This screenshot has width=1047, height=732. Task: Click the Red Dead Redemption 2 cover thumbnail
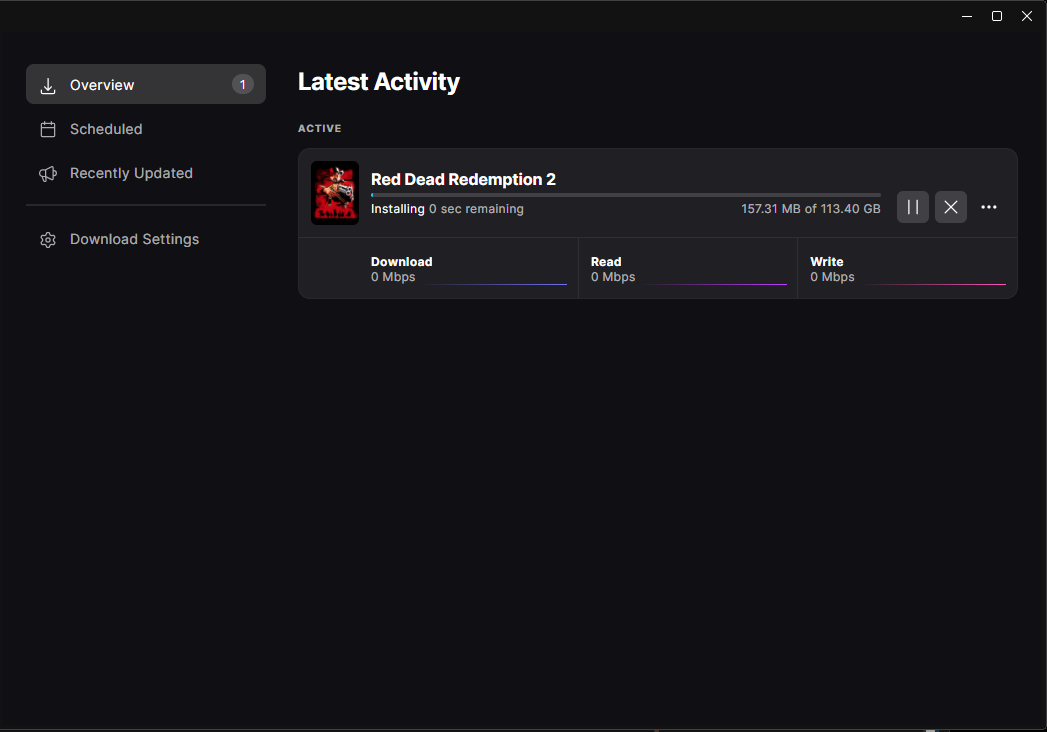click(x=335, y=193)
